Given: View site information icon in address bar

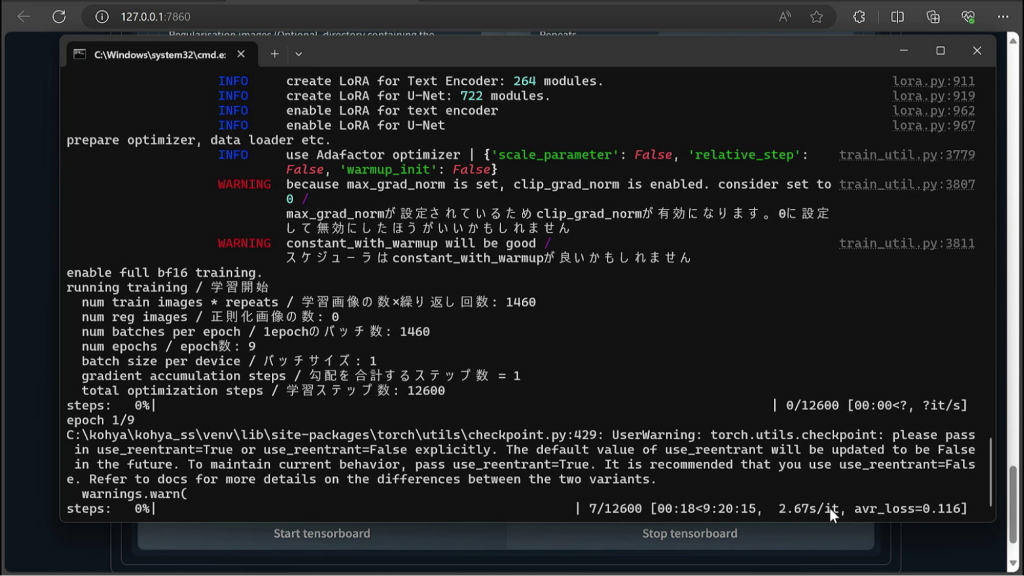Looking at the screenshot, I should (x=102, y=17).
